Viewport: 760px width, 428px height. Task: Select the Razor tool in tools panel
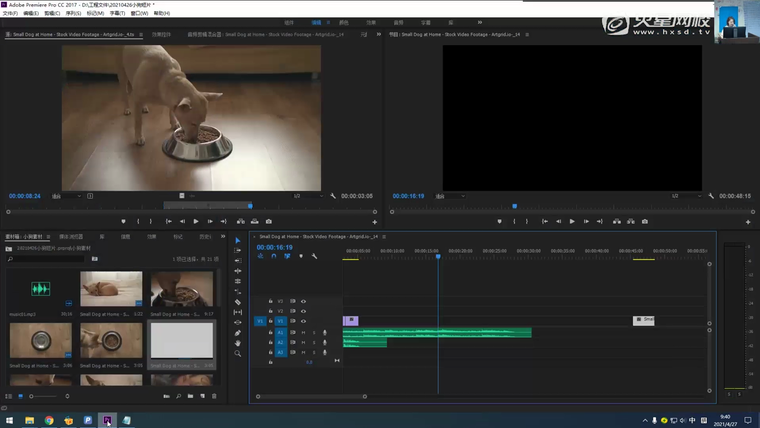click(238, 302)
